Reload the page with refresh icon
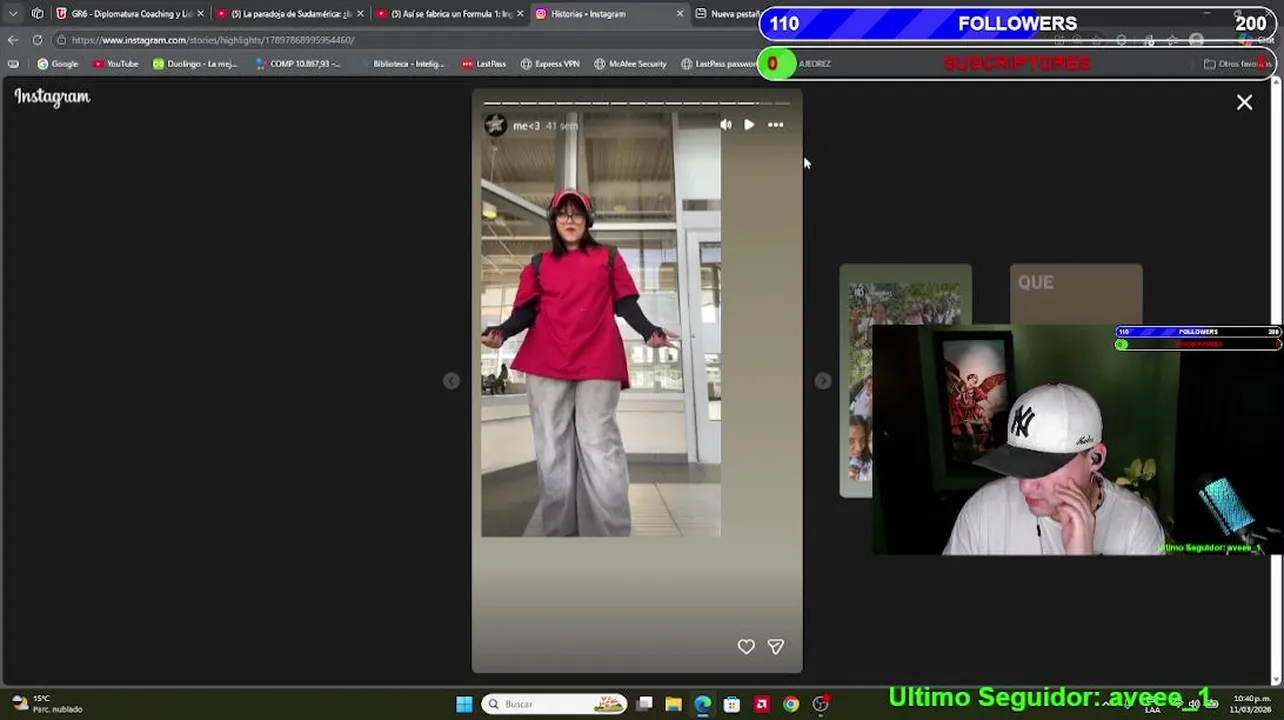The height and width of the screenshot is (720, 1284). pyautogui.click(x=37, y=40)
